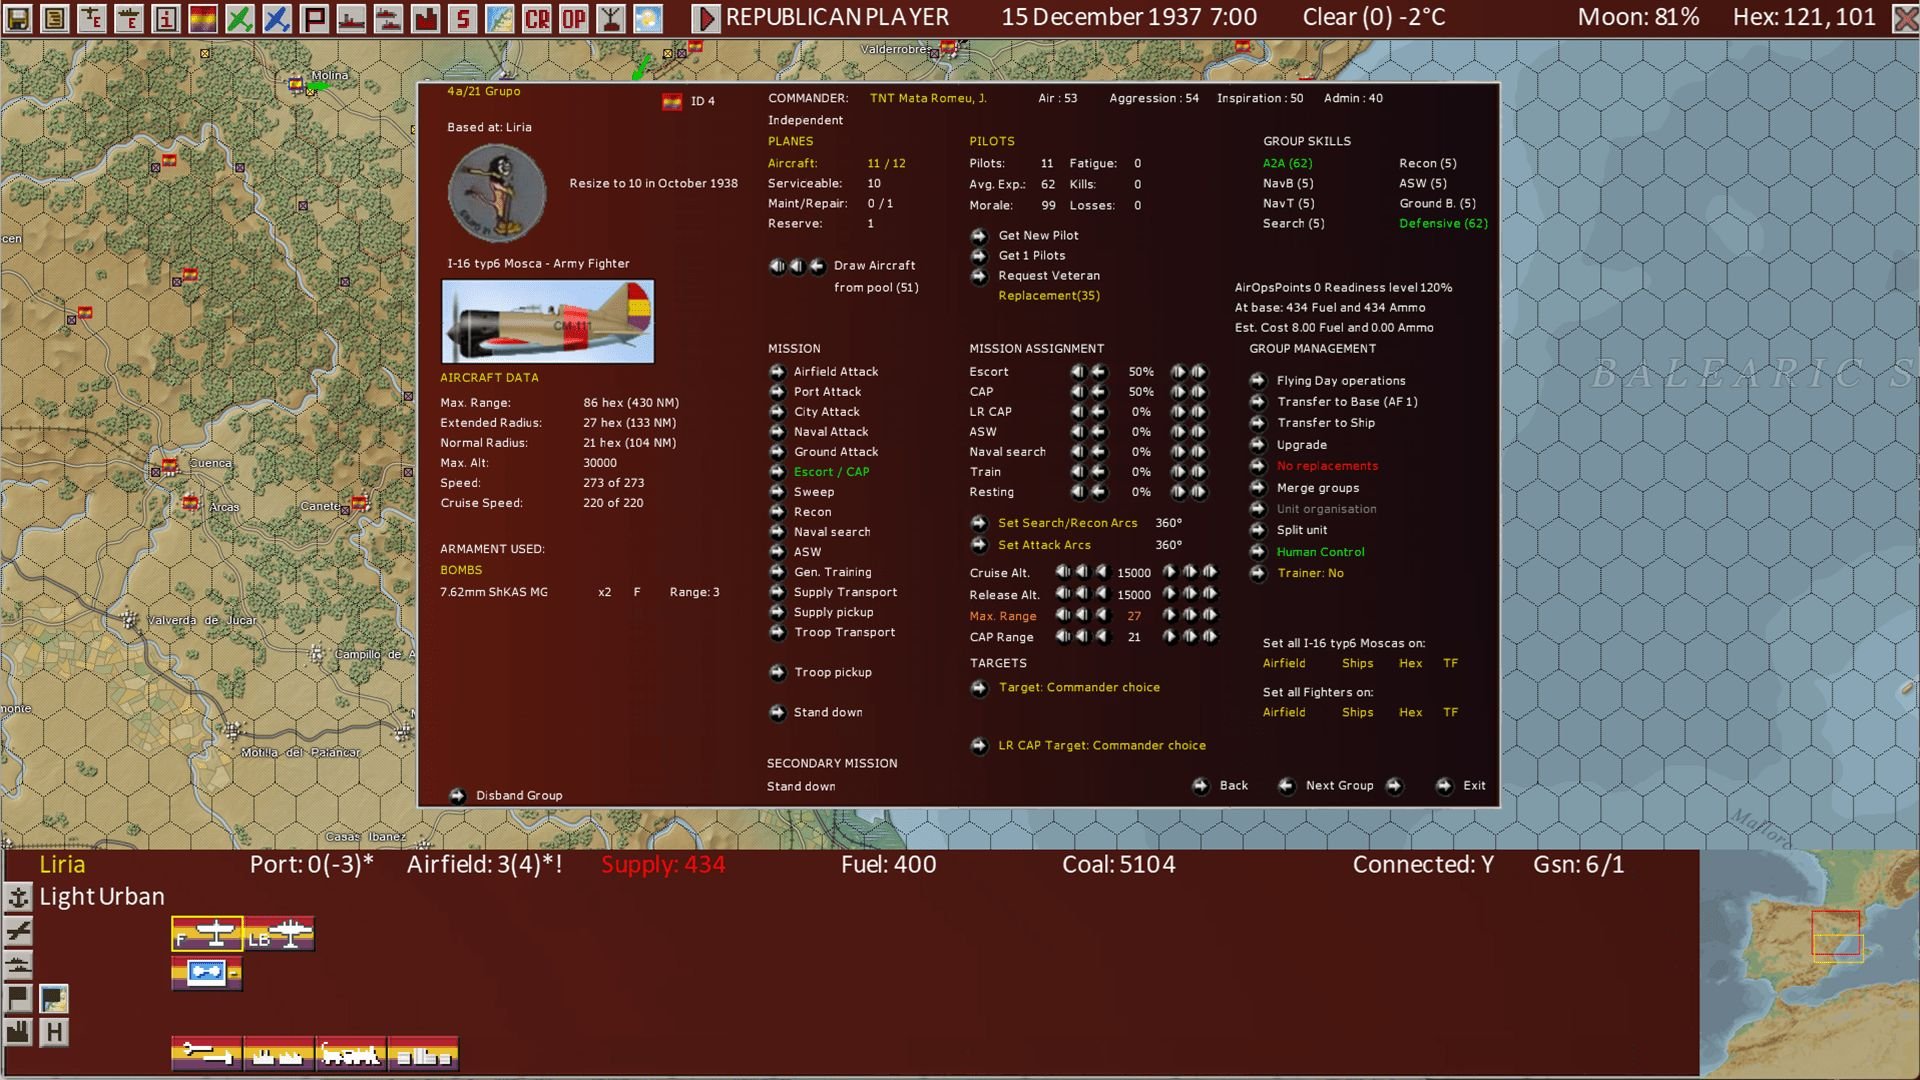Image resolution: width=1920 pixels, height=1080 pixels.
Task: Open the CR combat report icon
Action: point(539,17)
